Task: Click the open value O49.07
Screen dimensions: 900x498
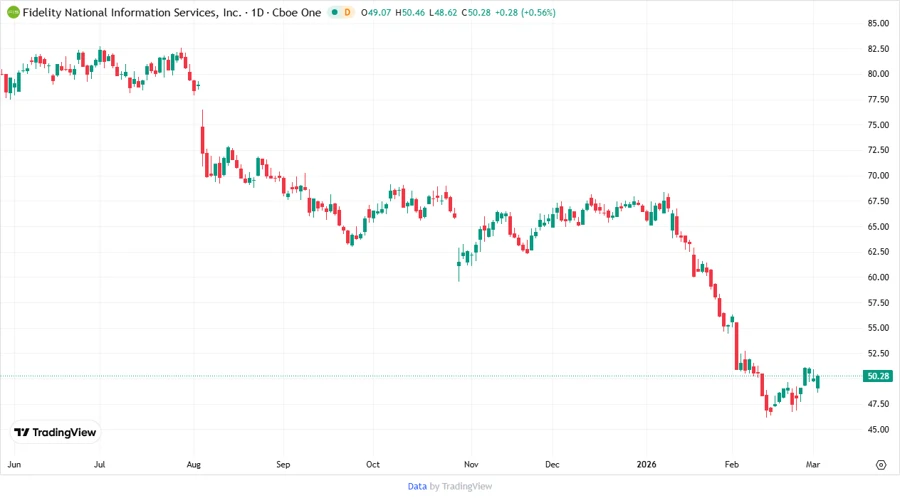Action: pyautogui.click(x=376, y=13)
